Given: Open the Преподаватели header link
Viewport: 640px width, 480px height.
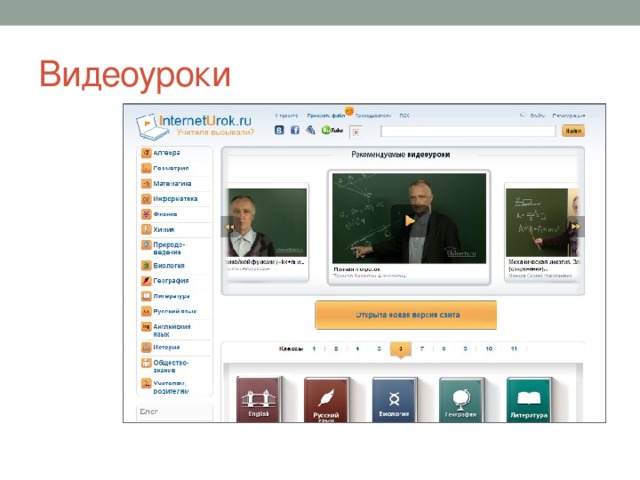Looking at the screenshot, I should tap(373, 116).
